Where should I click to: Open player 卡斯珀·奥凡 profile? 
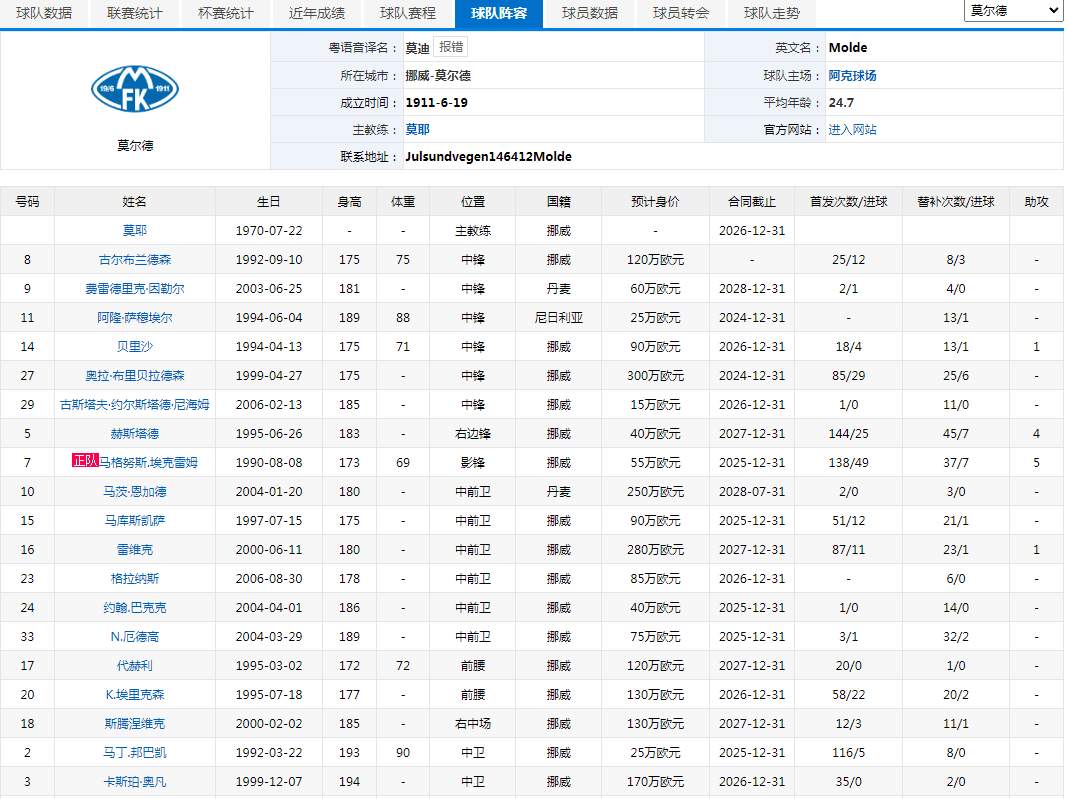(x=135, y=781)
